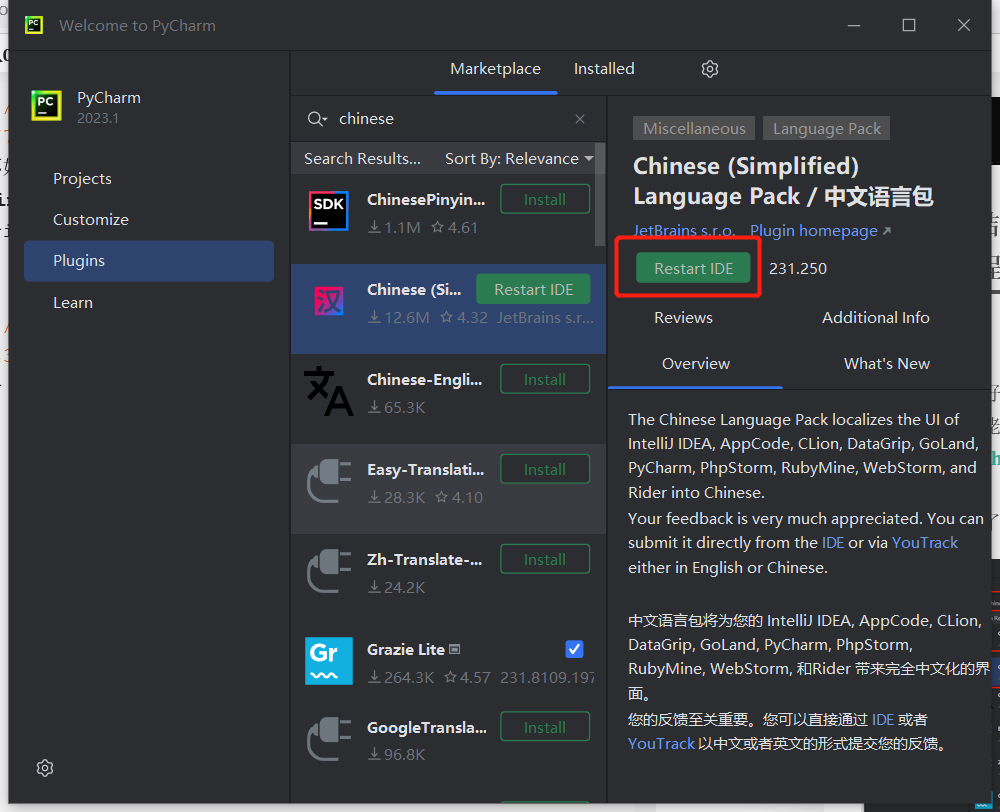Viewport: 1000px width, 812px height.
Task: Click Easy-Translation rating 4.10
Action: point(459,497)
